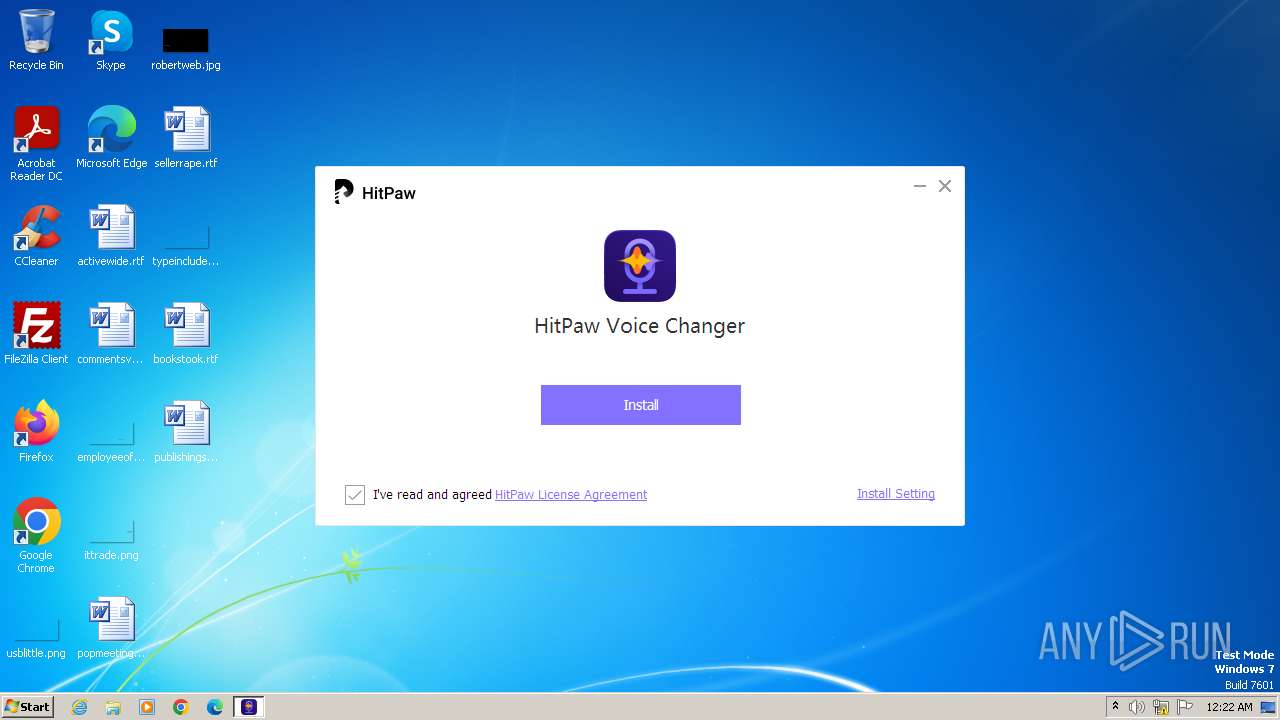
Task: Select the employeeof file icon
Action: pos(111,442)
